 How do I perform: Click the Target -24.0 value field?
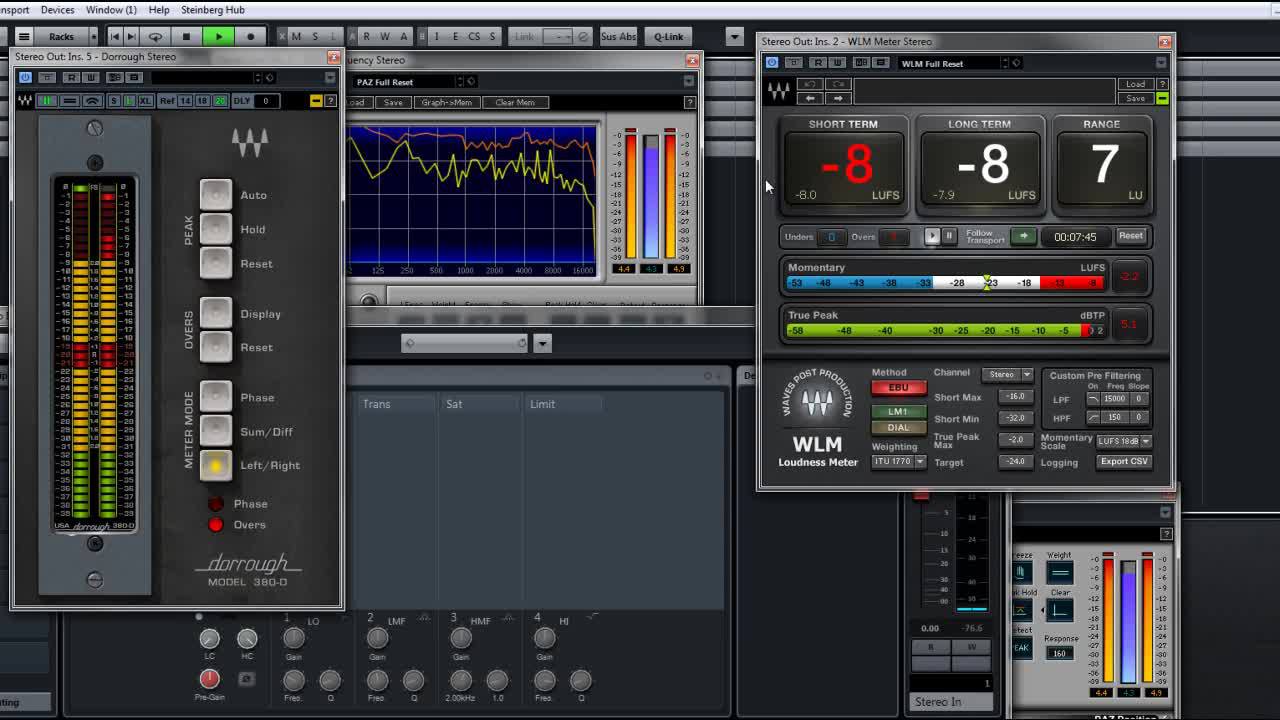(1016, 462)
